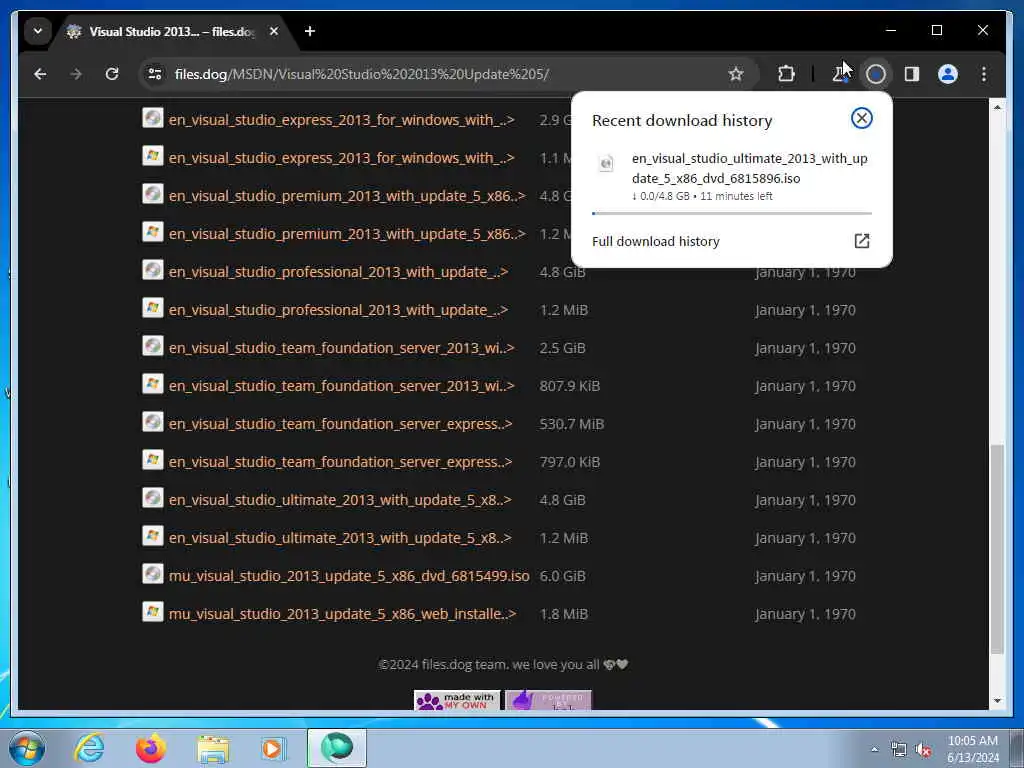Click the open-in-new-tab history icon
Image resolution: width=1024 pixels, height=768 pixels.
[862, 241]
